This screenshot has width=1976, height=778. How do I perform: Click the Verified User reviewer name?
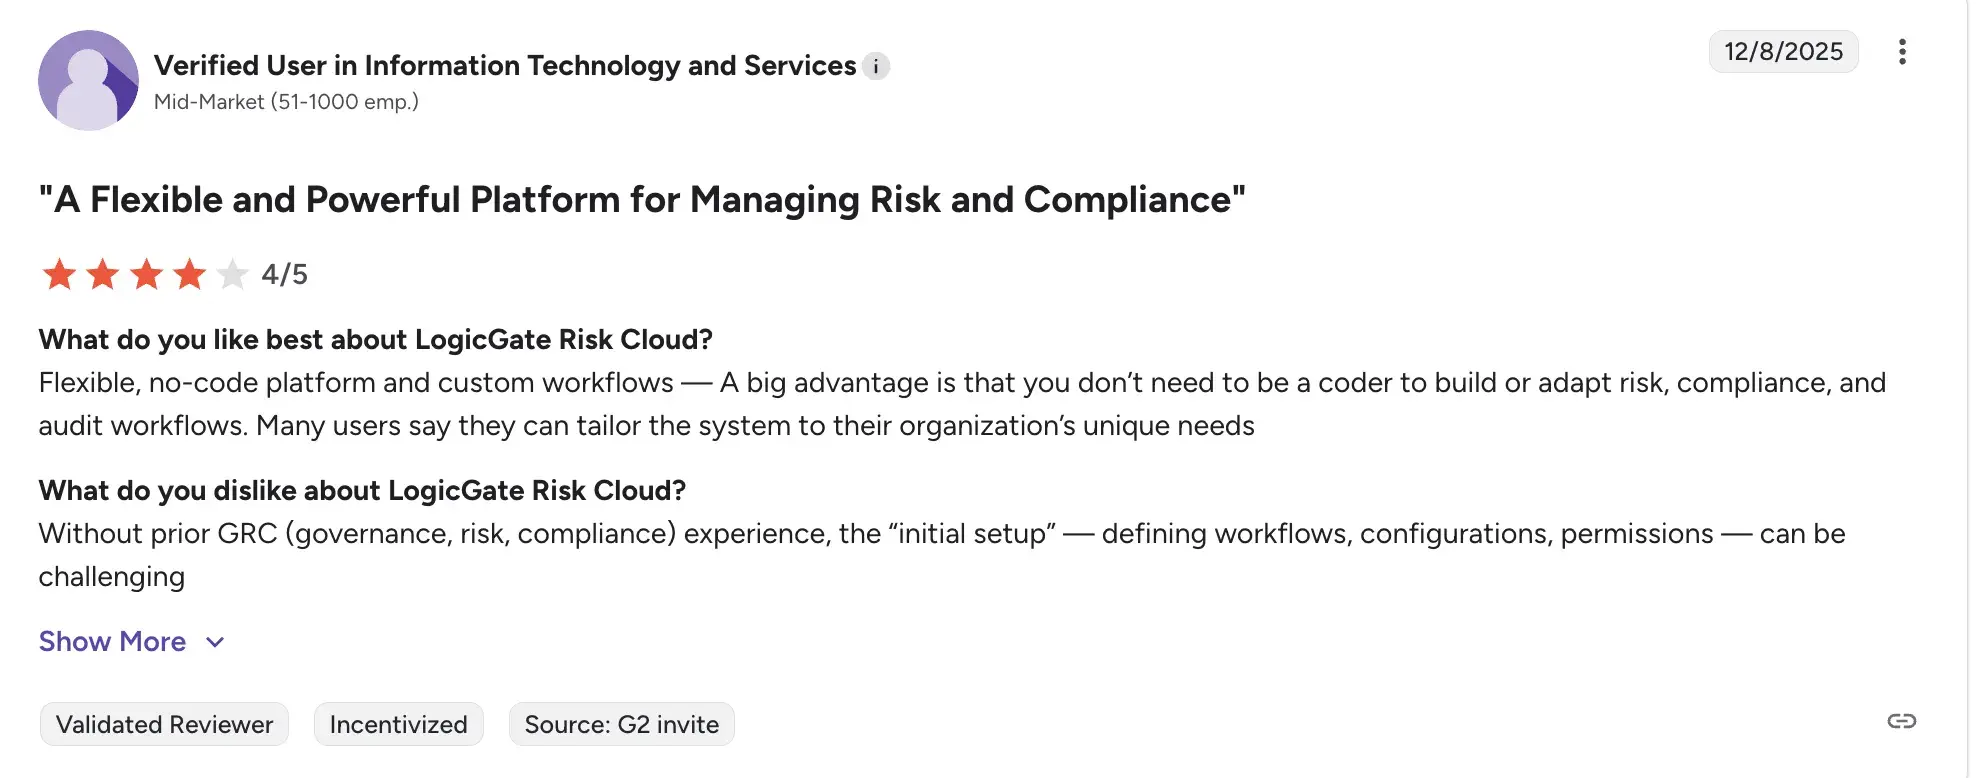[505, 66]
